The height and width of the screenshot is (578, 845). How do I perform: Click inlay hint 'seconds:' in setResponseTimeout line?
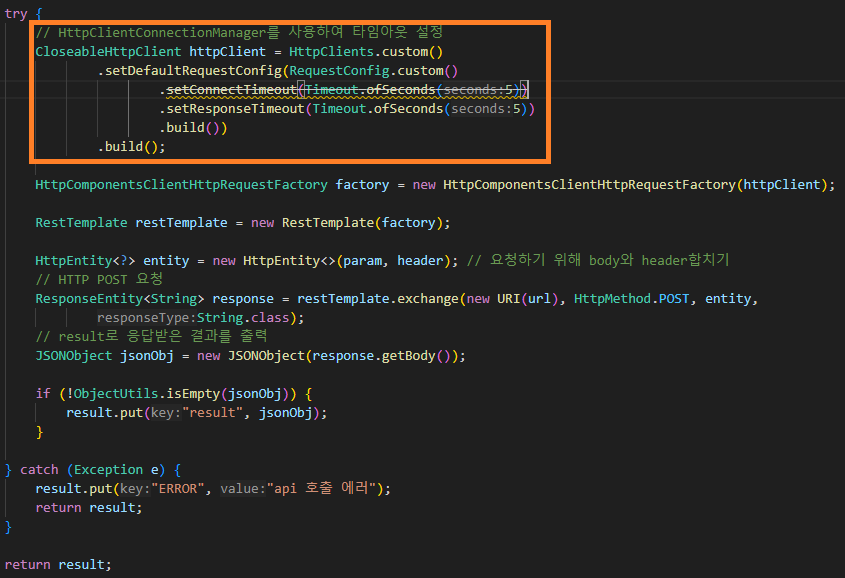[x=482, y=109]
